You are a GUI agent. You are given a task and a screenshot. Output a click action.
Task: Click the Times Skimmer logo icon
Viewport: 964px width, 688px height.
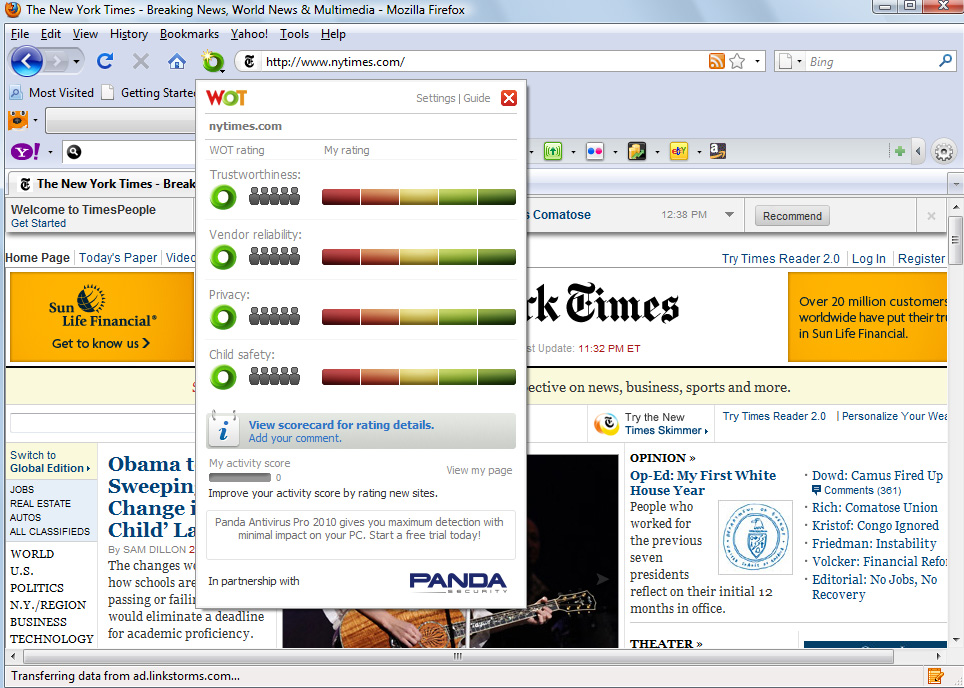click(x=606, y=424)
